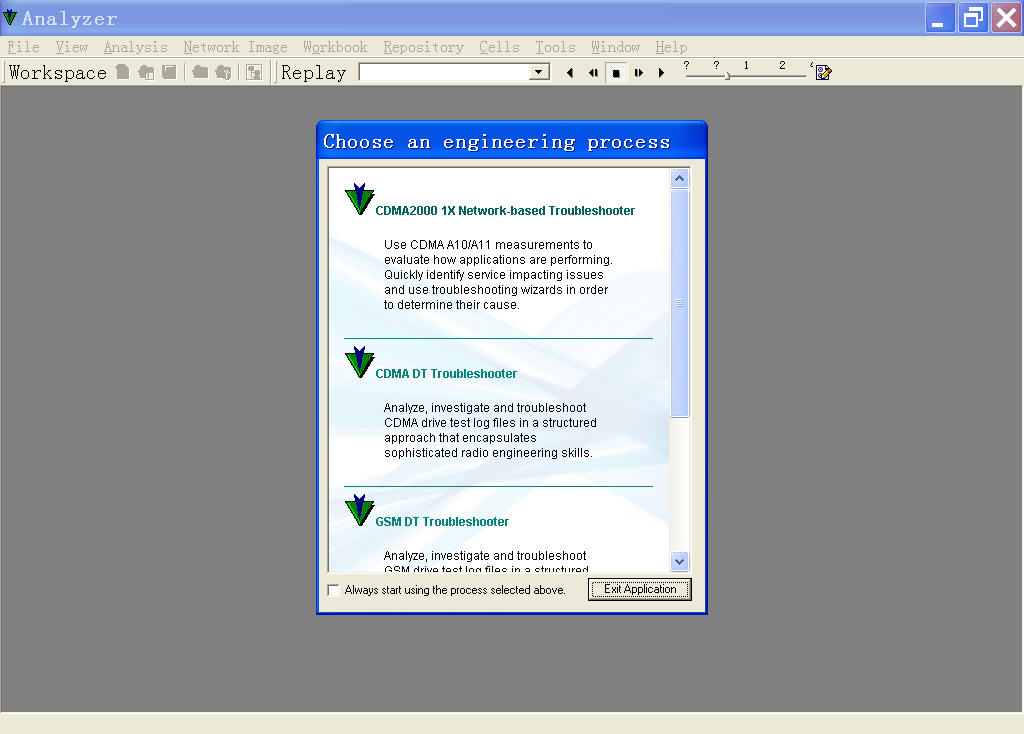
Task: Open the Cells menu
Action: [x=500, y=47]
